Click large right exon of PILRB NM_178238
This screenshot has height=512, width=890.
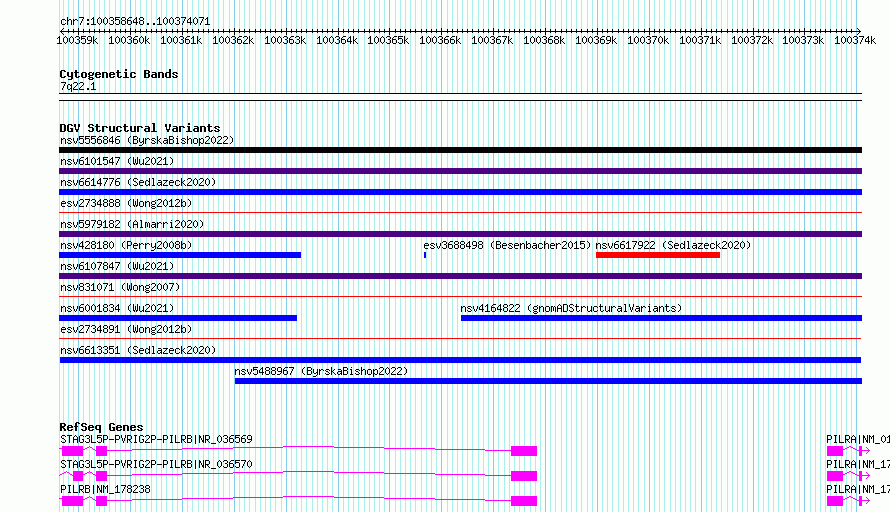pyautogui.click(x=524, y=501)
